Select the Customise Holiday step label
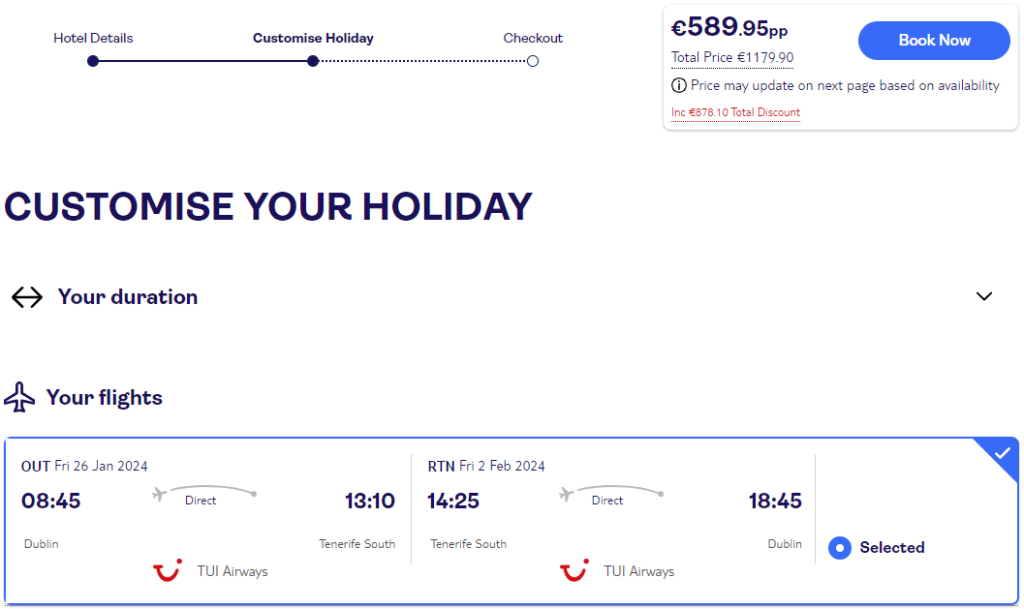Image resolution: width=1024 pixels, height=609 pixels. 313,38
